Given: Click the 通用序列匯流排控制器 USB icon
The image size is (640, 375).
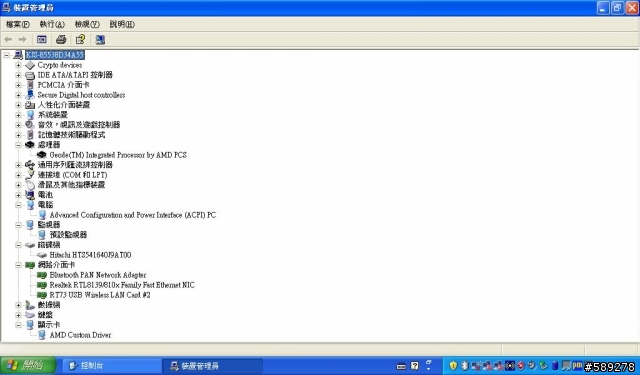Looking at the screenshot, I should [x=30, y=165].
